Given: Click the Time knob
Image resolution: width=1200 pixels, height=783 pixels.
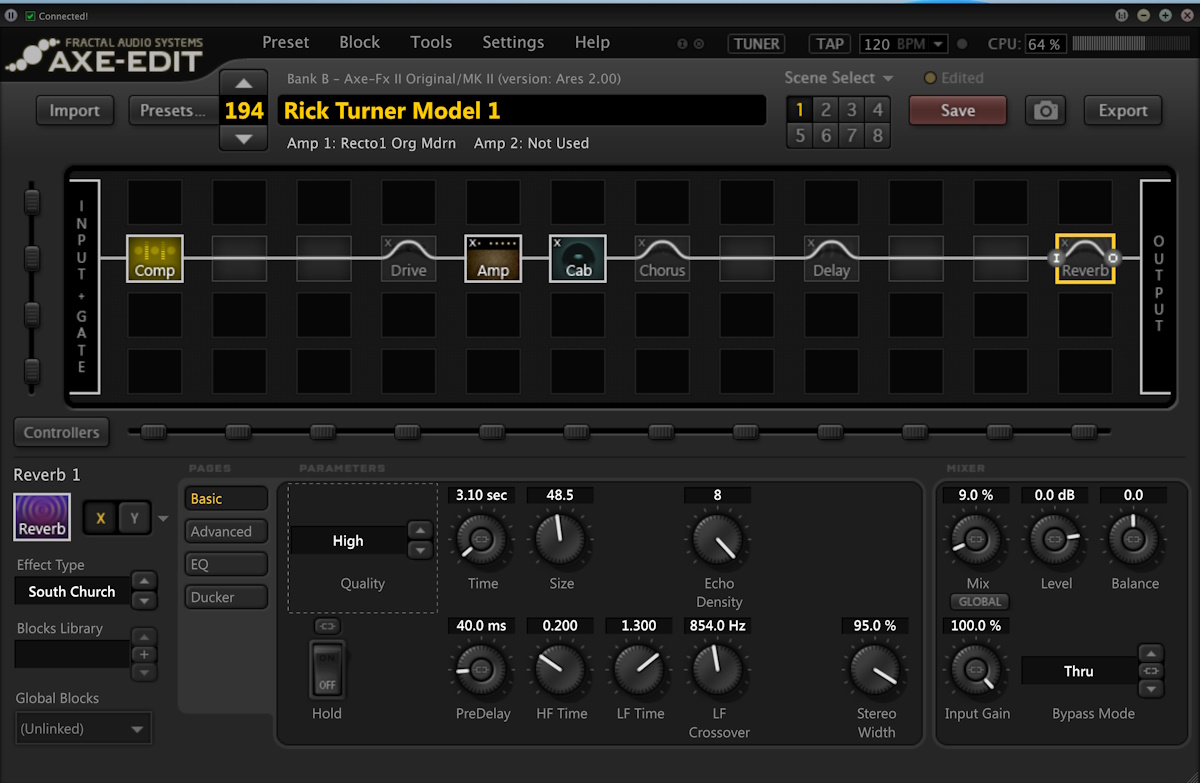Looking at the screenshot, I should [x=481, y=538].
